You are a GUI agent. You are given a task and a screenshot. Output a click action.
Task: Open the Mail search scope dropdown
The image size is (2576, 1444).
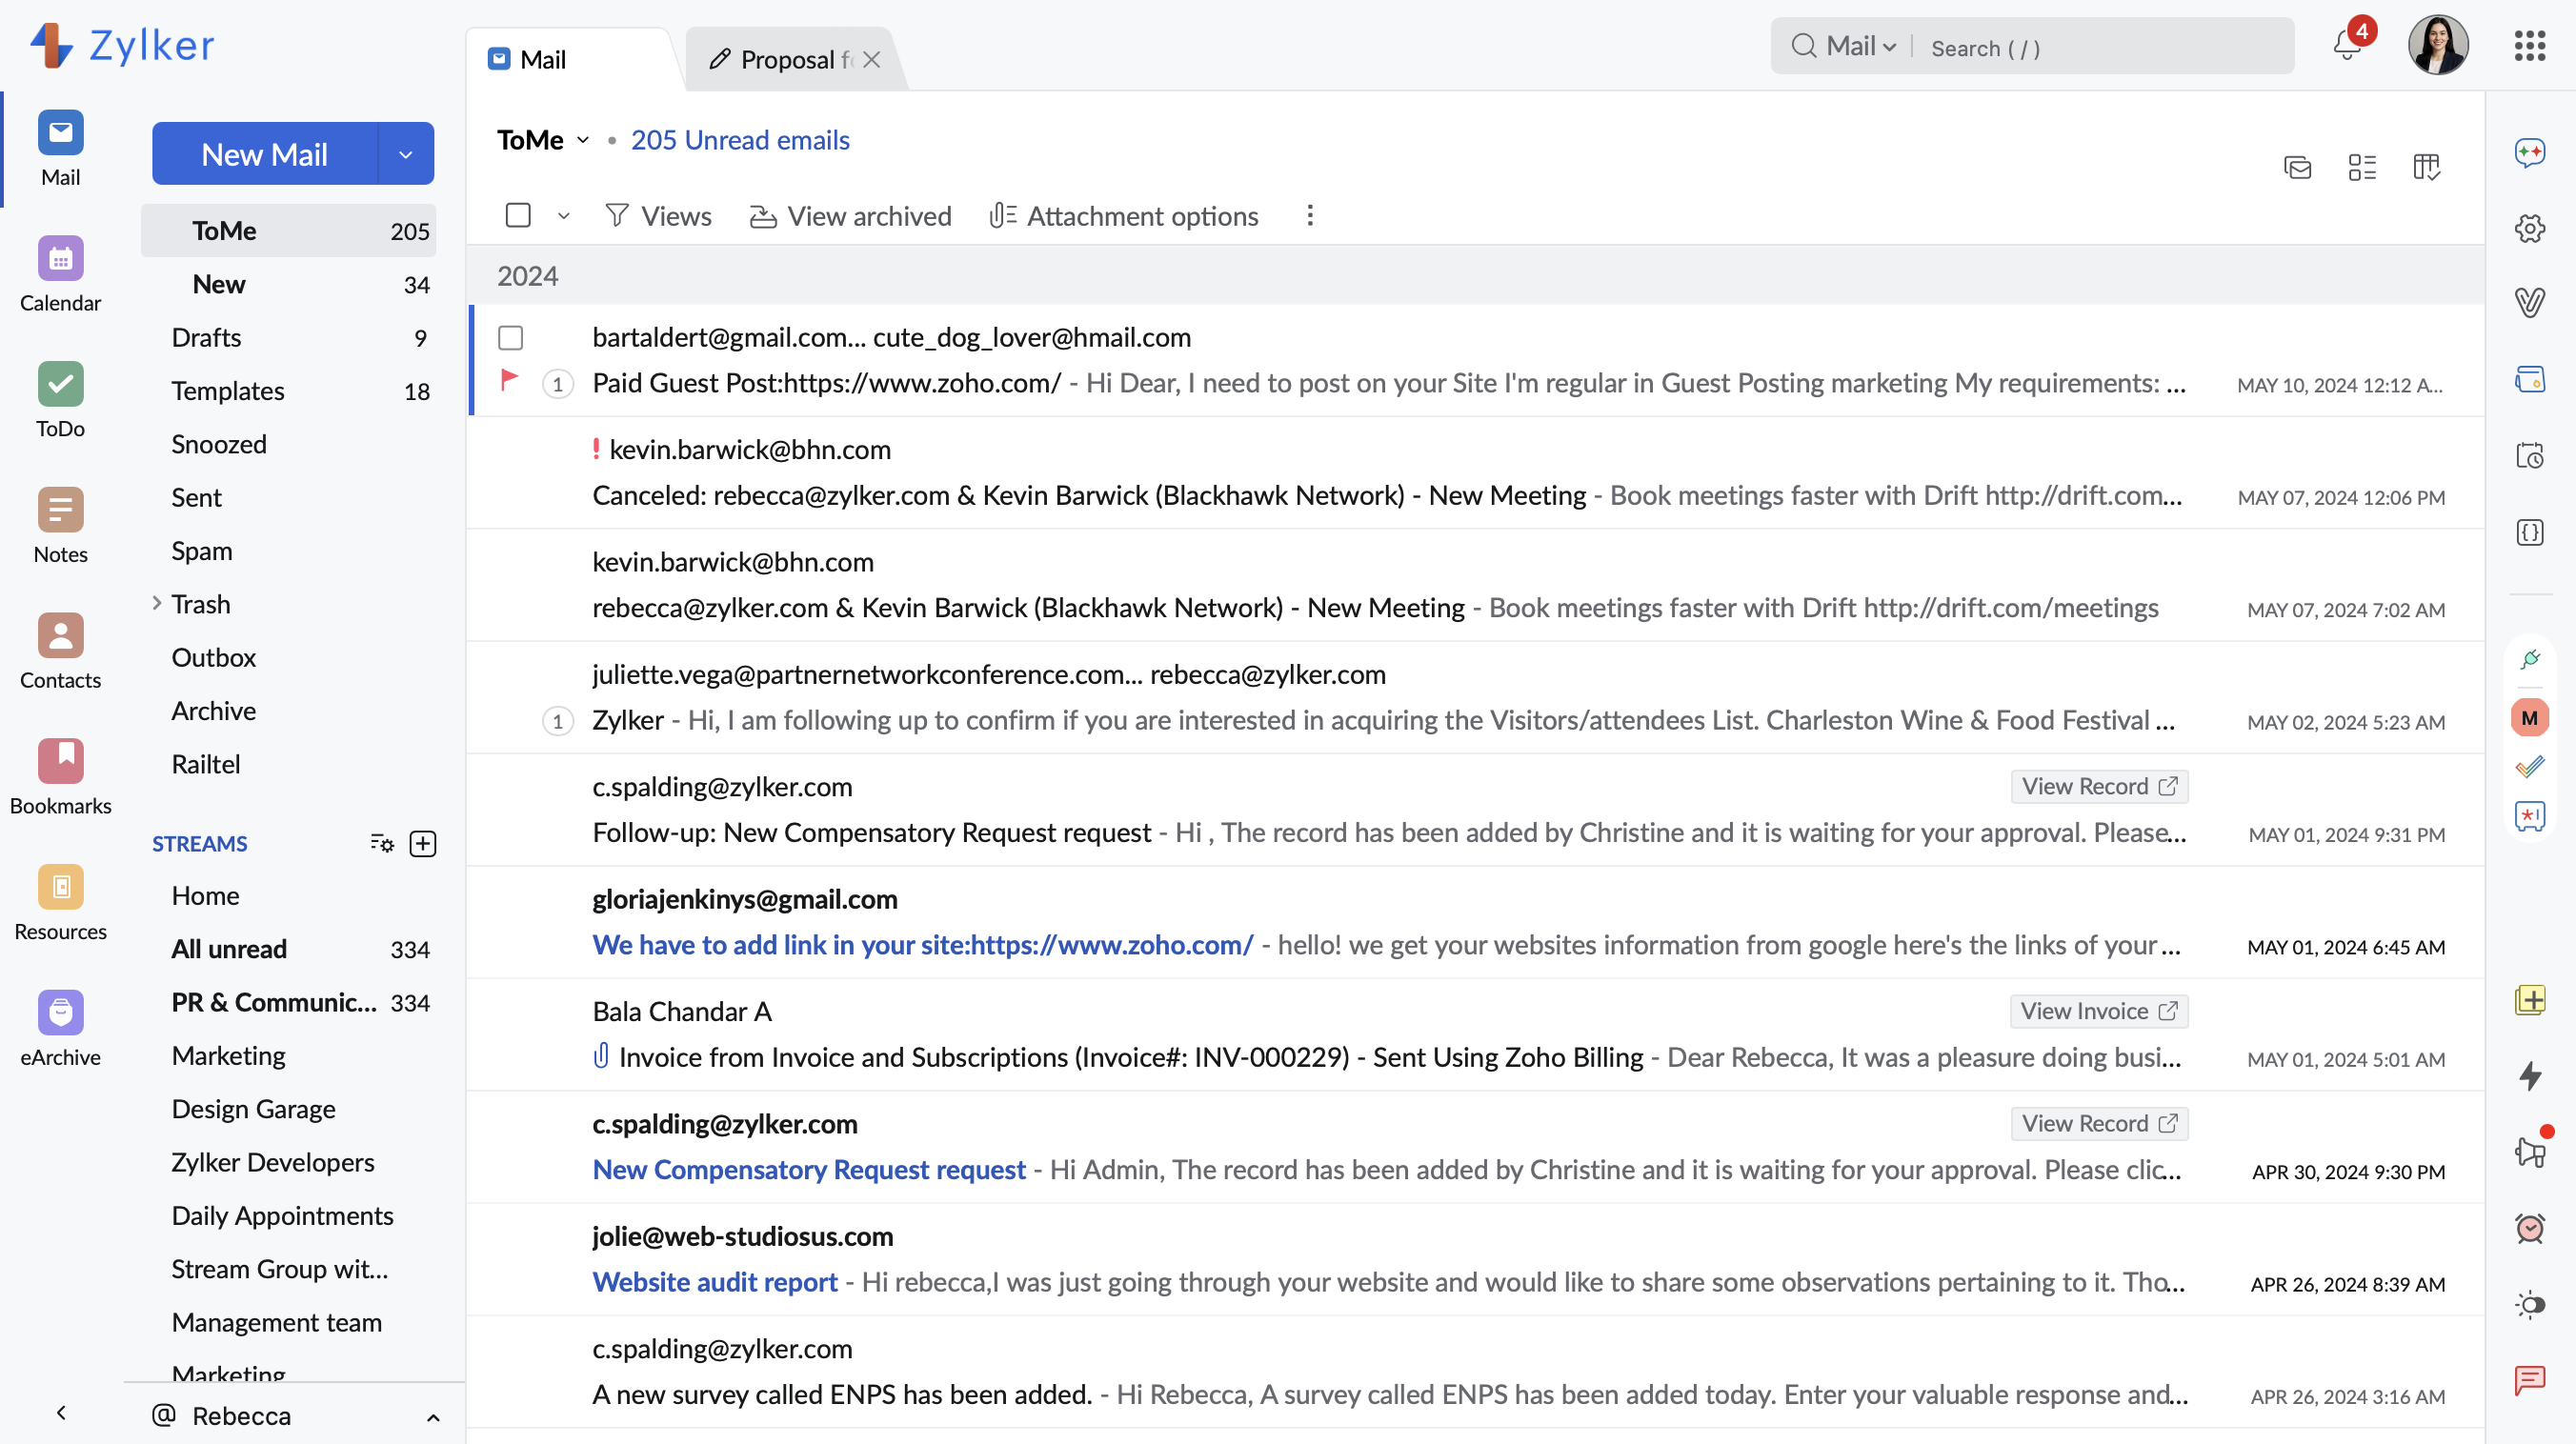click(x=1860, y=46)
